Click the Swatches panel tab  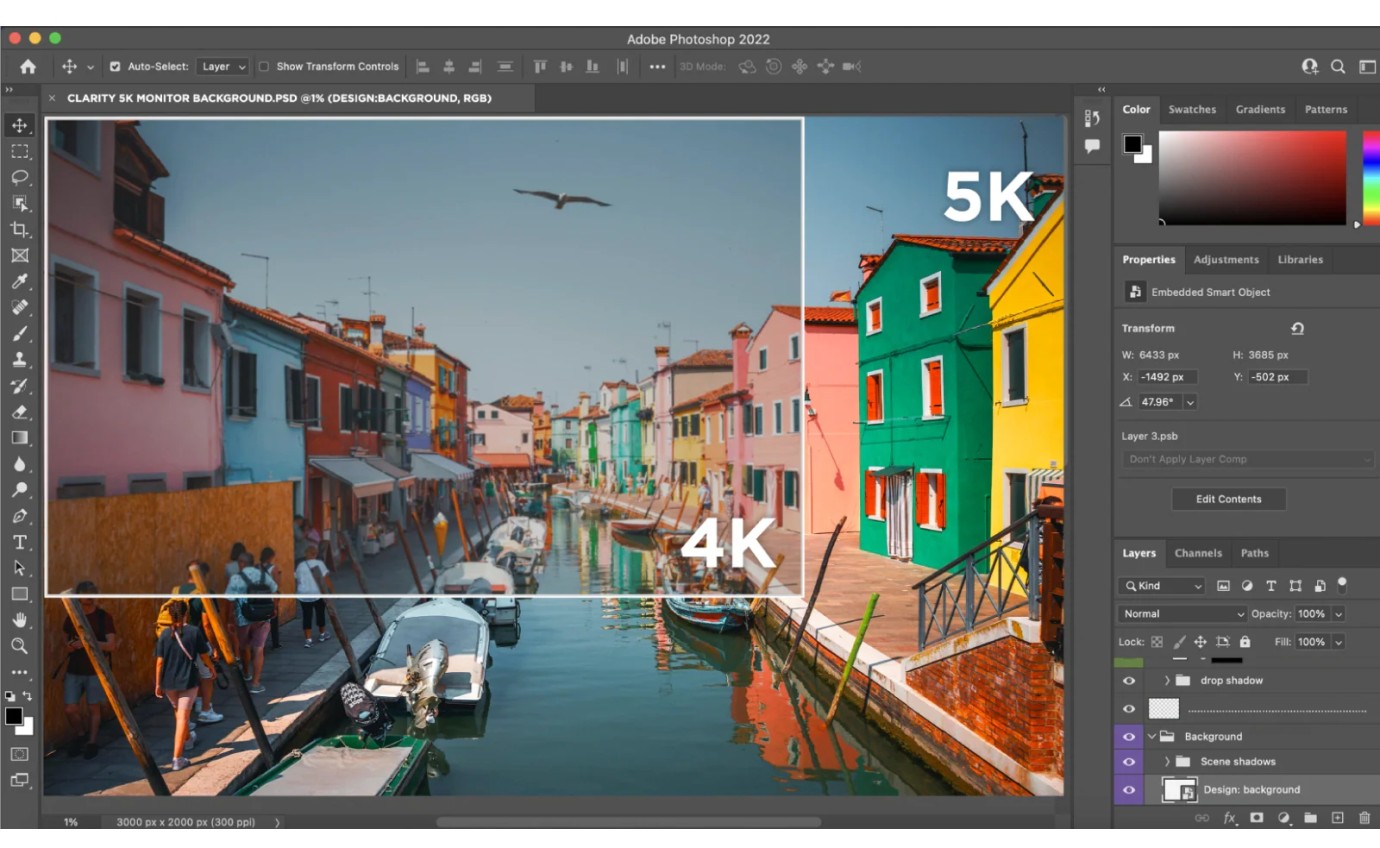1192,109
